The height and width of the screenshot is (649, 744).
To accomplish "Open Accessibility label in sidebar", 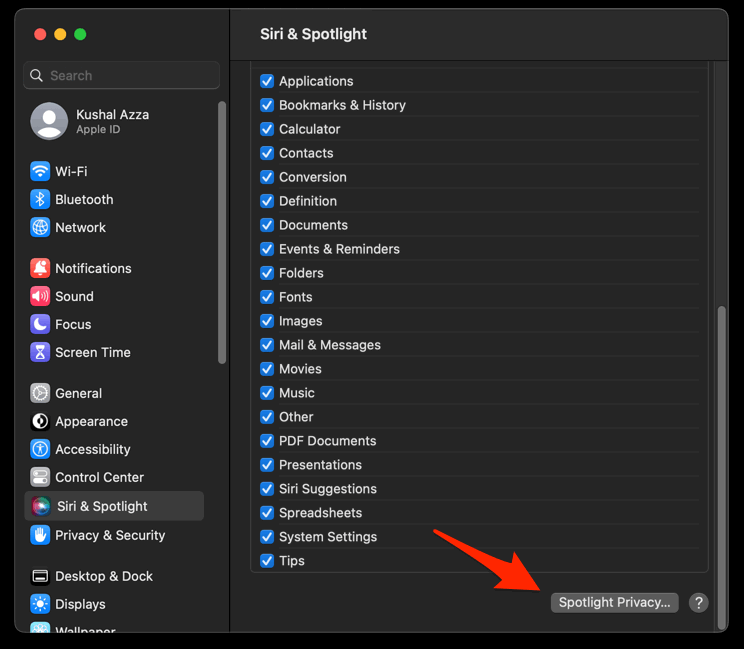I will coord(93,449).
